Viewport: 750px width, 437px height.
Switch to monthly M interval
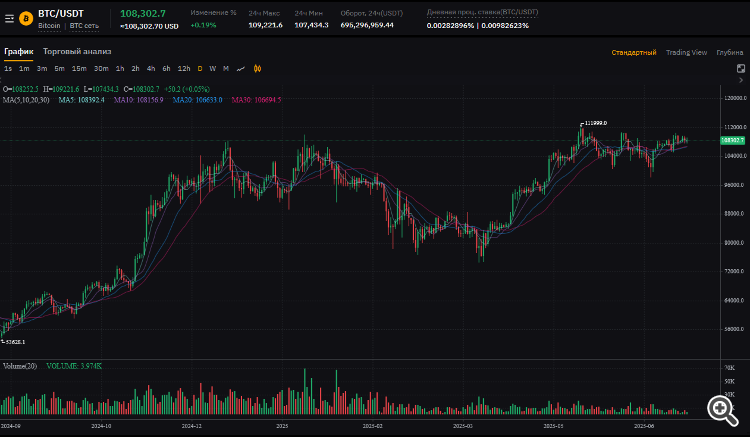pos(226,69)
